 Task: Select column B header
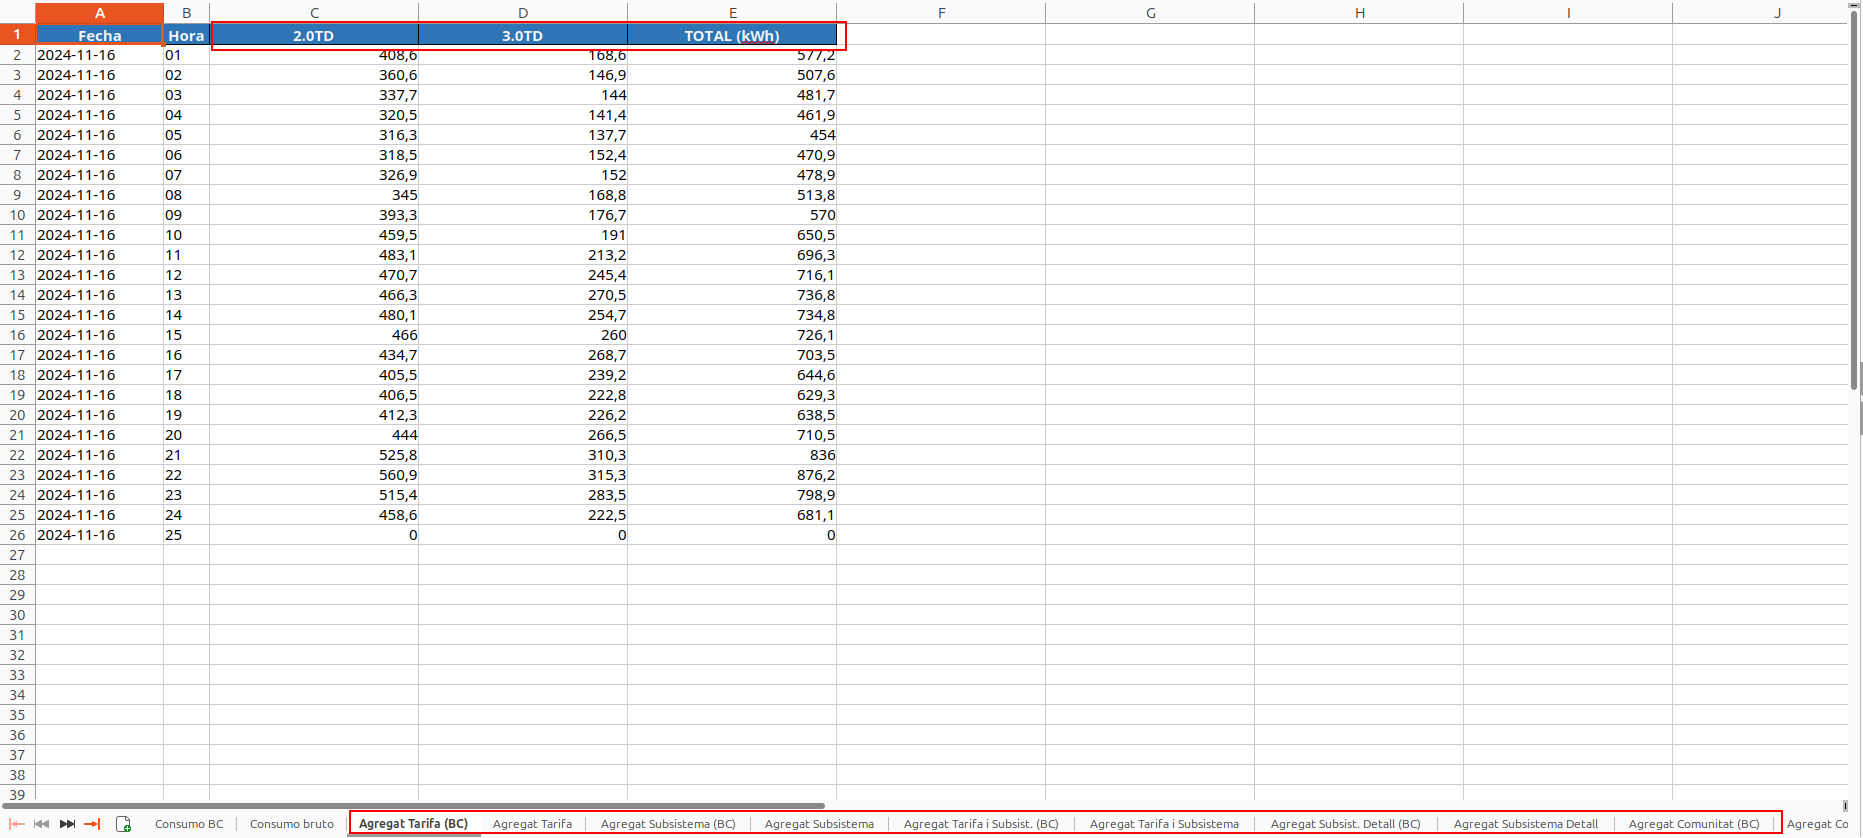click(x=187, y=13)
